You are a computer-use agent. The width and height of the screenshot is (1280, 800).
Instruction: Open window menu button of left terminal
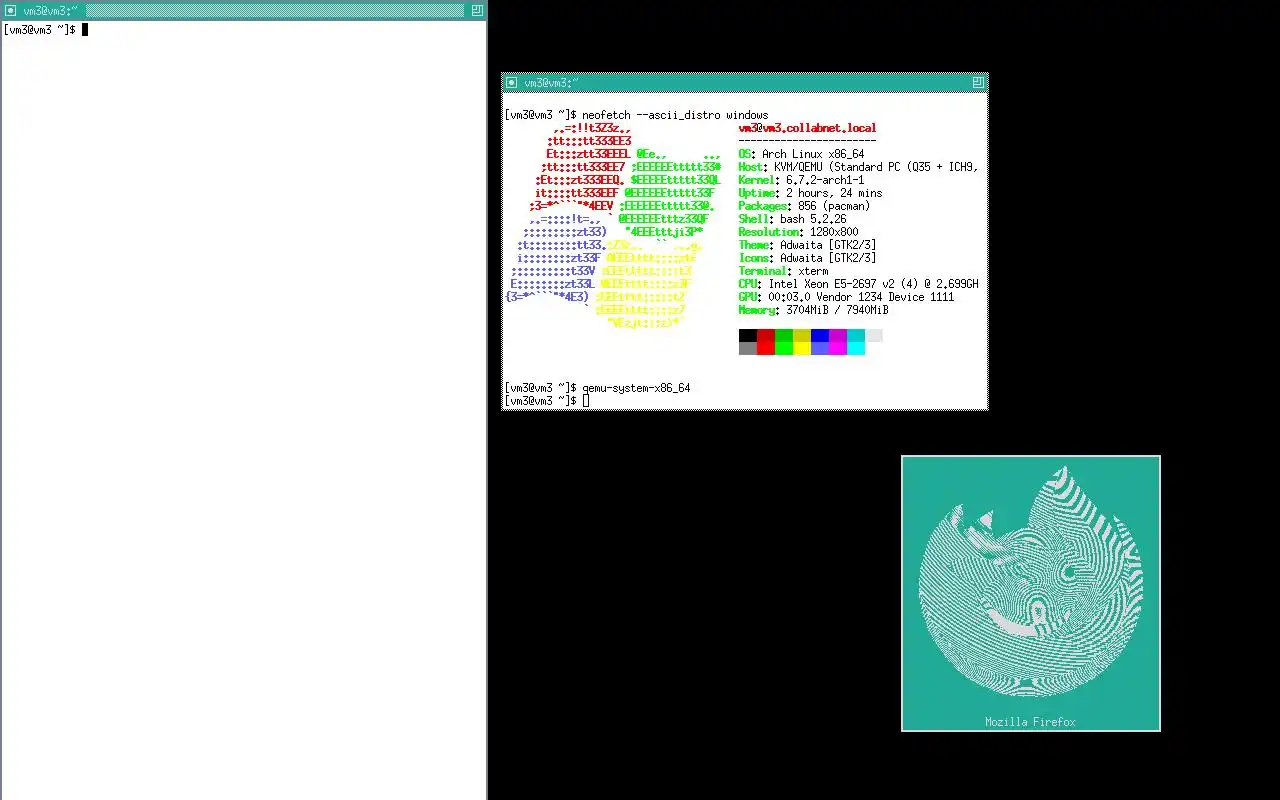click(x=10, y=10)
